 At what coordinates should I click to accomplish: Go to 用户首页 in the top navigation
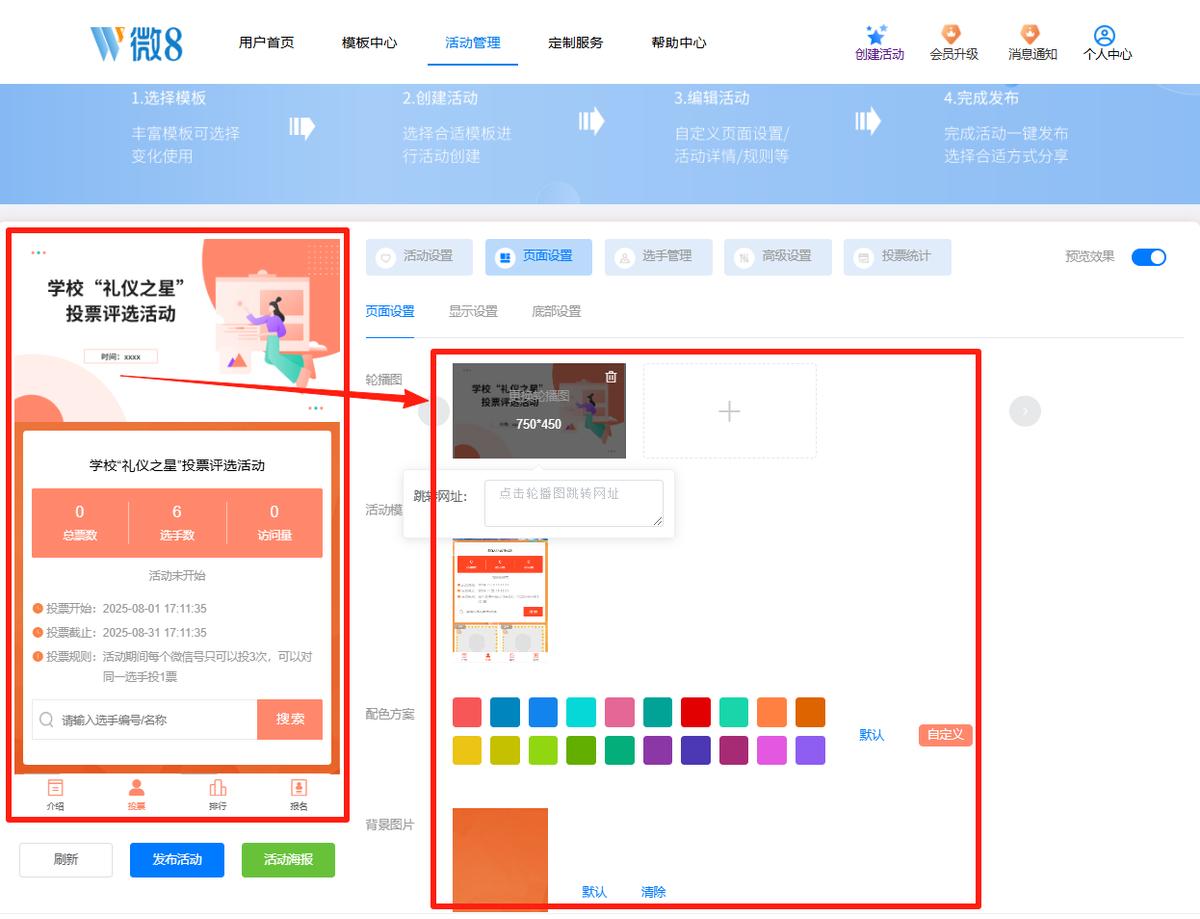click(267, 43)
